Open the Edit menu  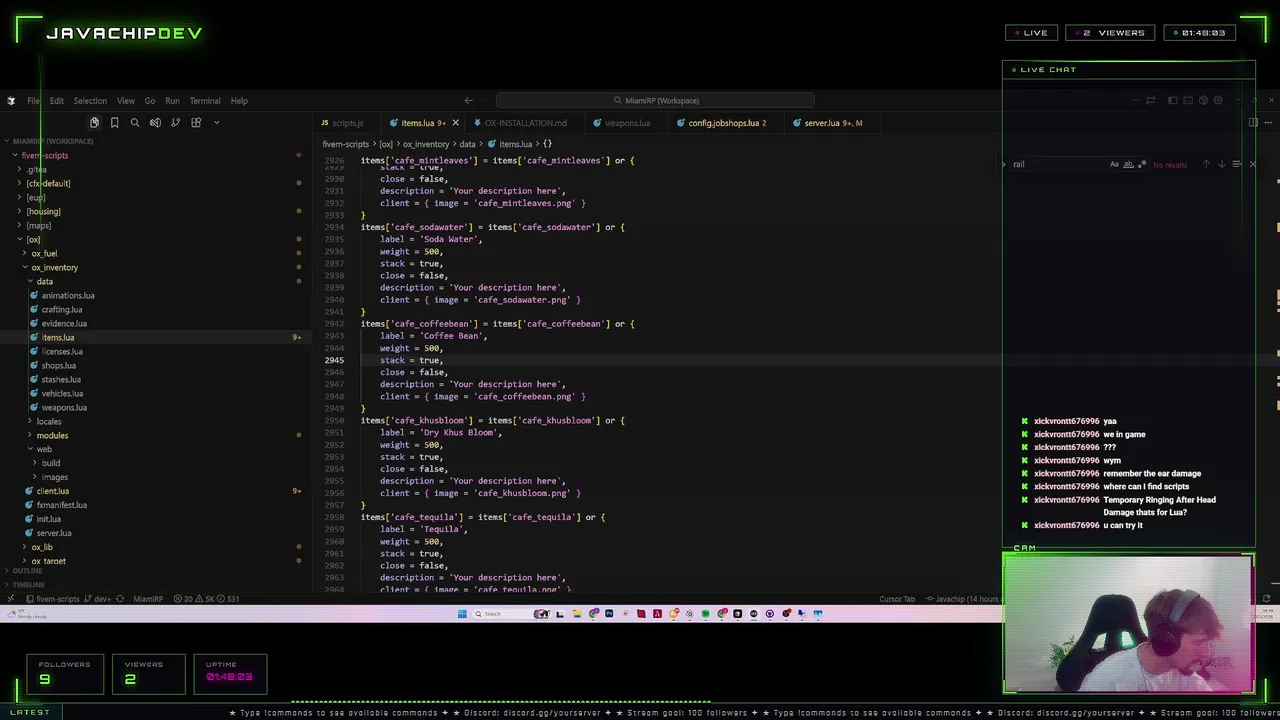click(57, 101)
